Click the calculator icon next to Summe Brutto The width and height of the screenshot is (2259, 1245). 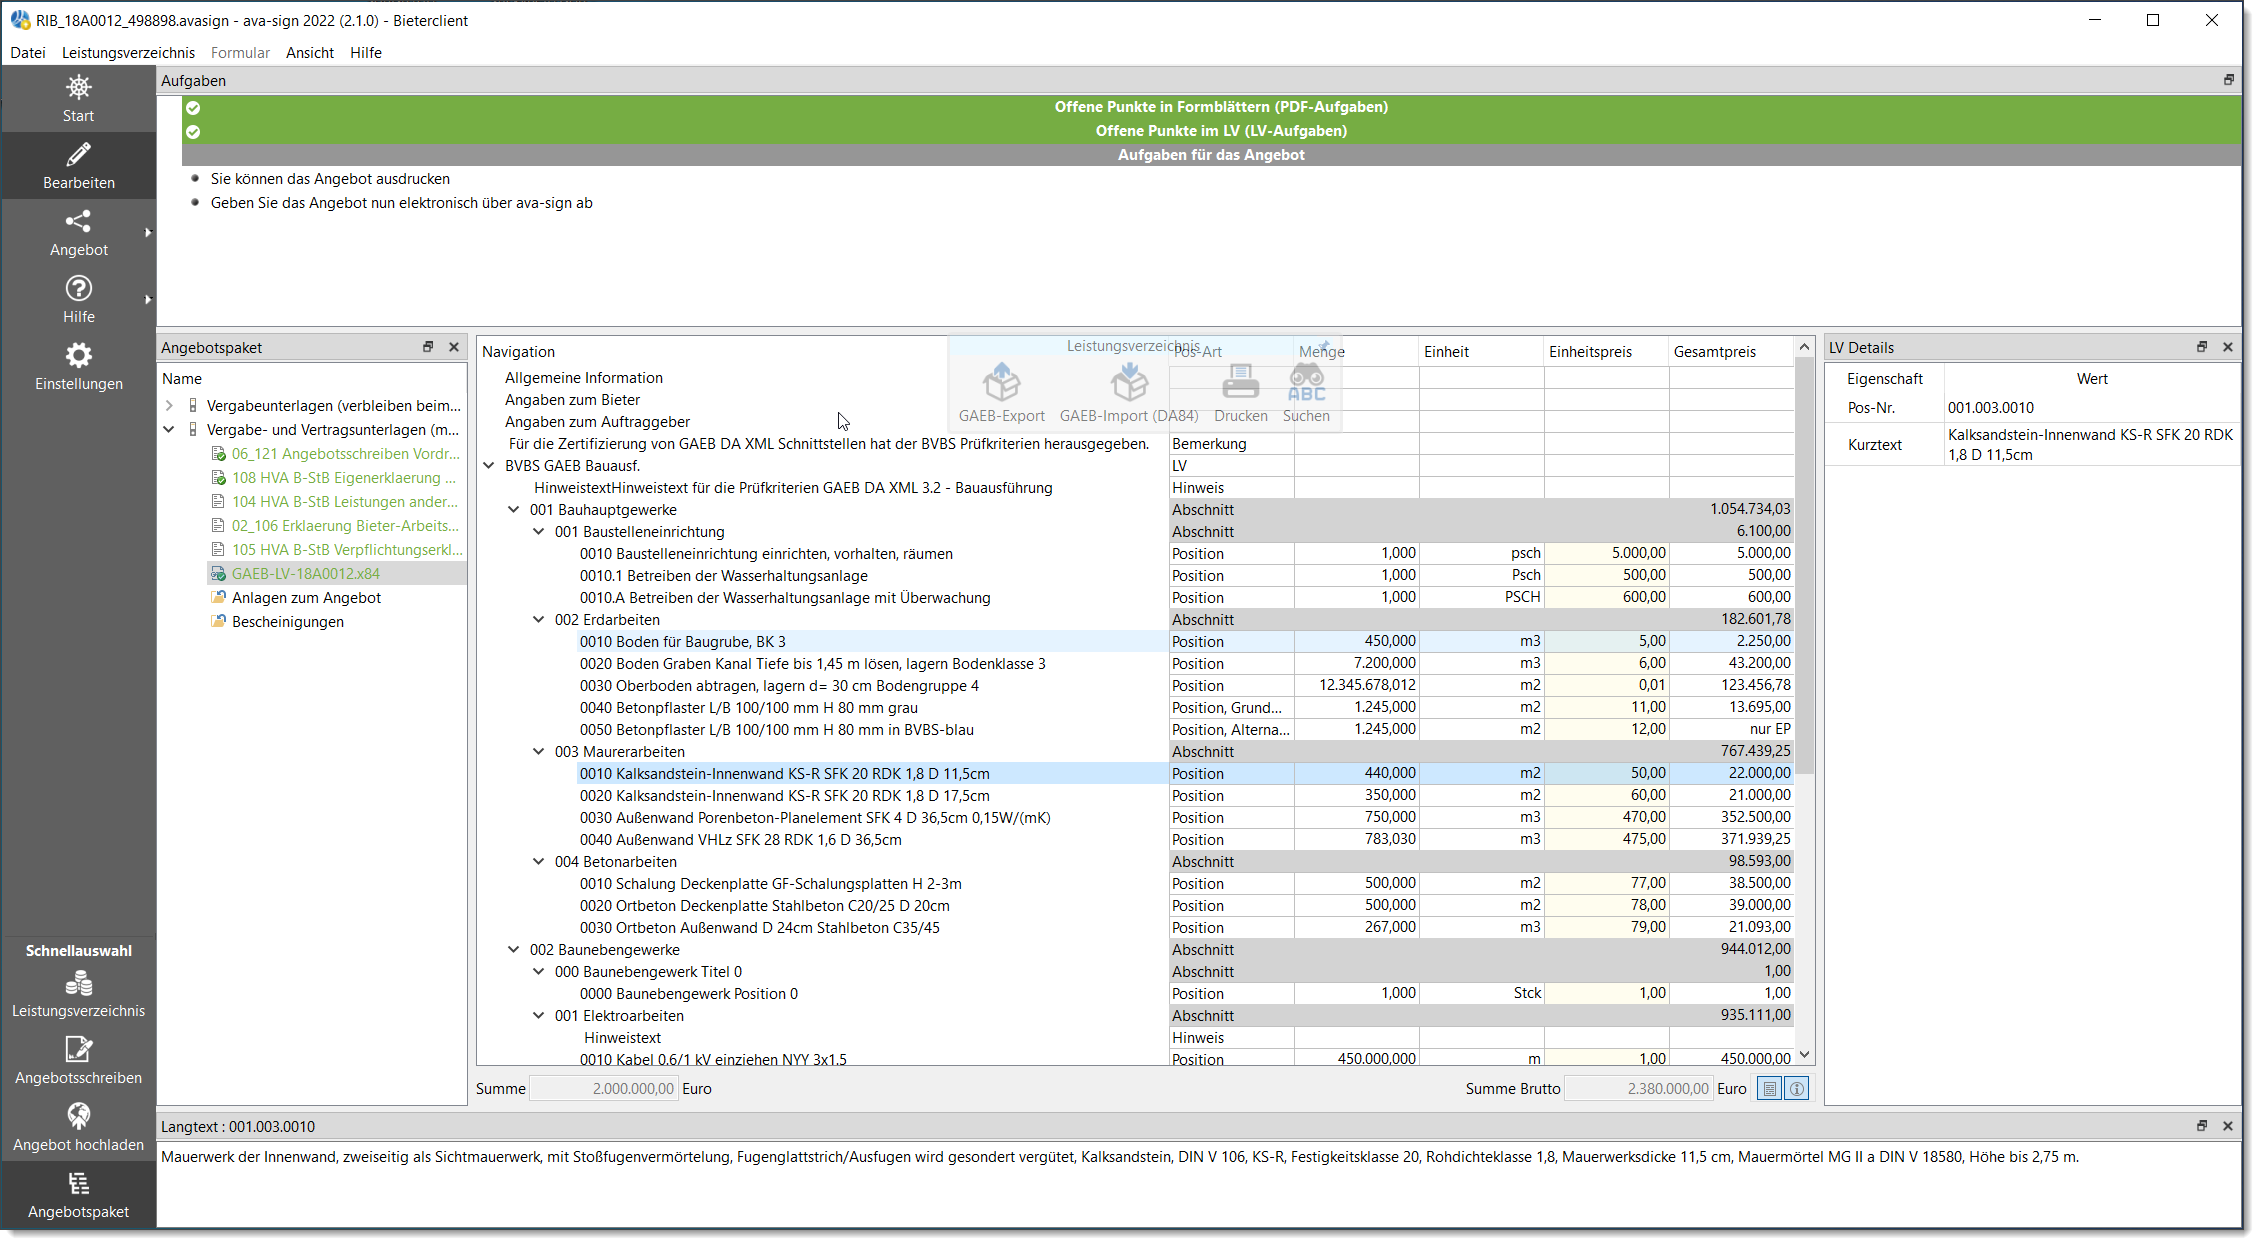click(x=1770, y=1089)
